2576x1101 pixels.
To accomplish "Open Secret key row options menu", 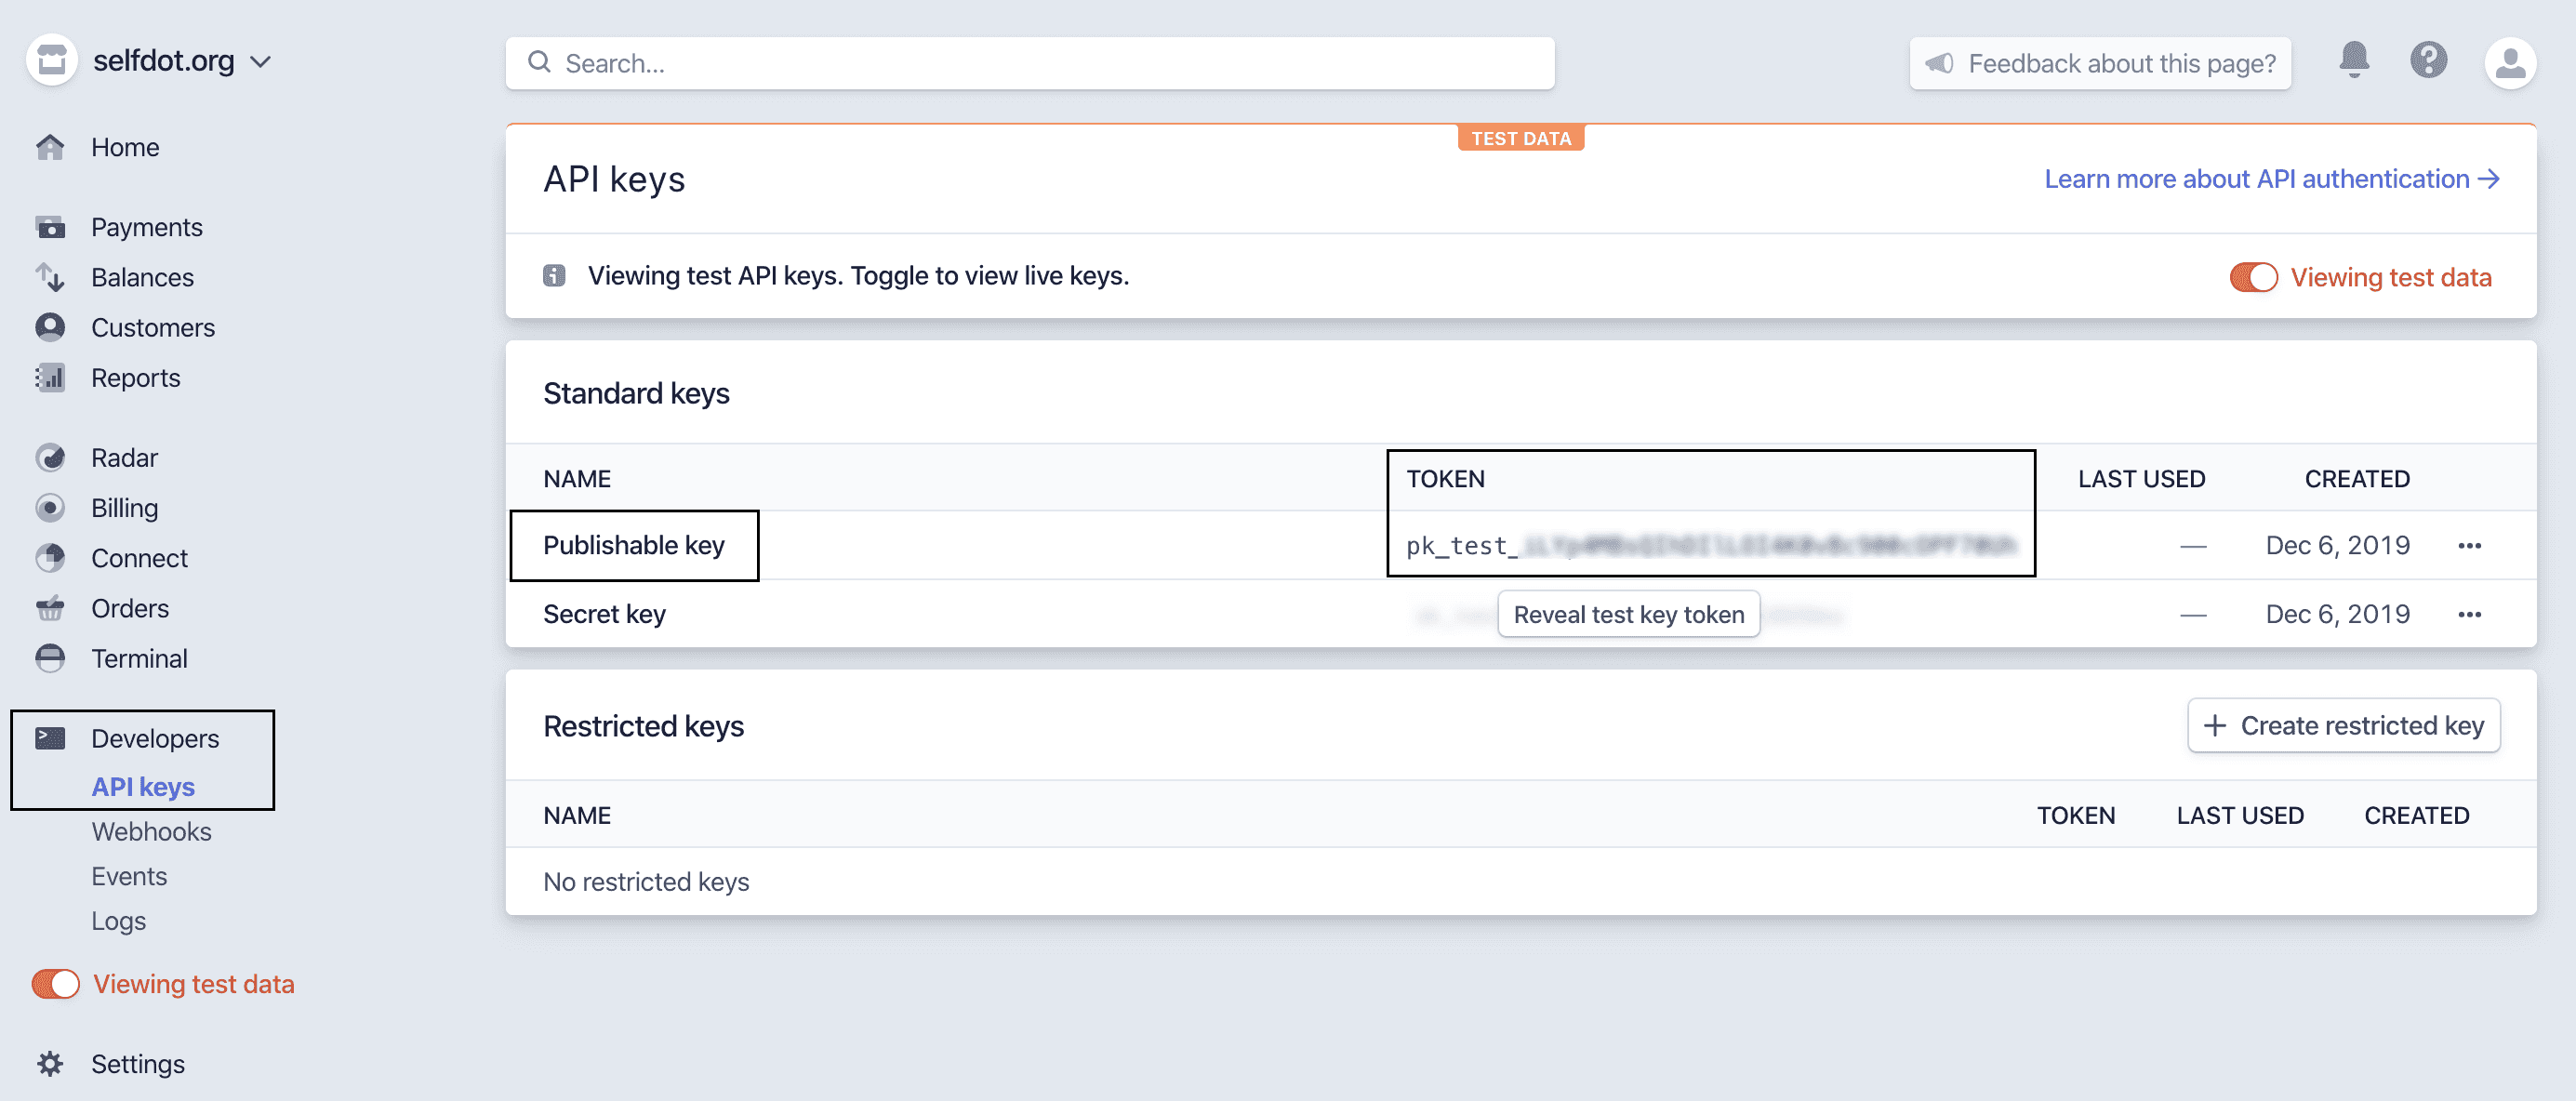I will 2469,614.
